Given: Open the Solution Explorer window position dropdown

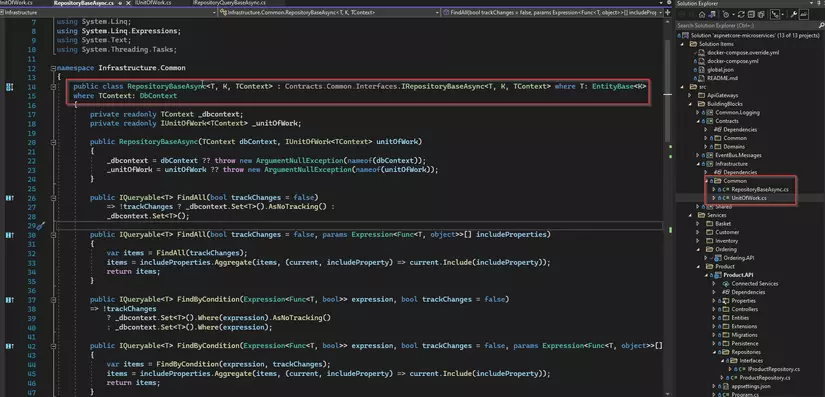Looking at the screenshot, I should (811, 3).
